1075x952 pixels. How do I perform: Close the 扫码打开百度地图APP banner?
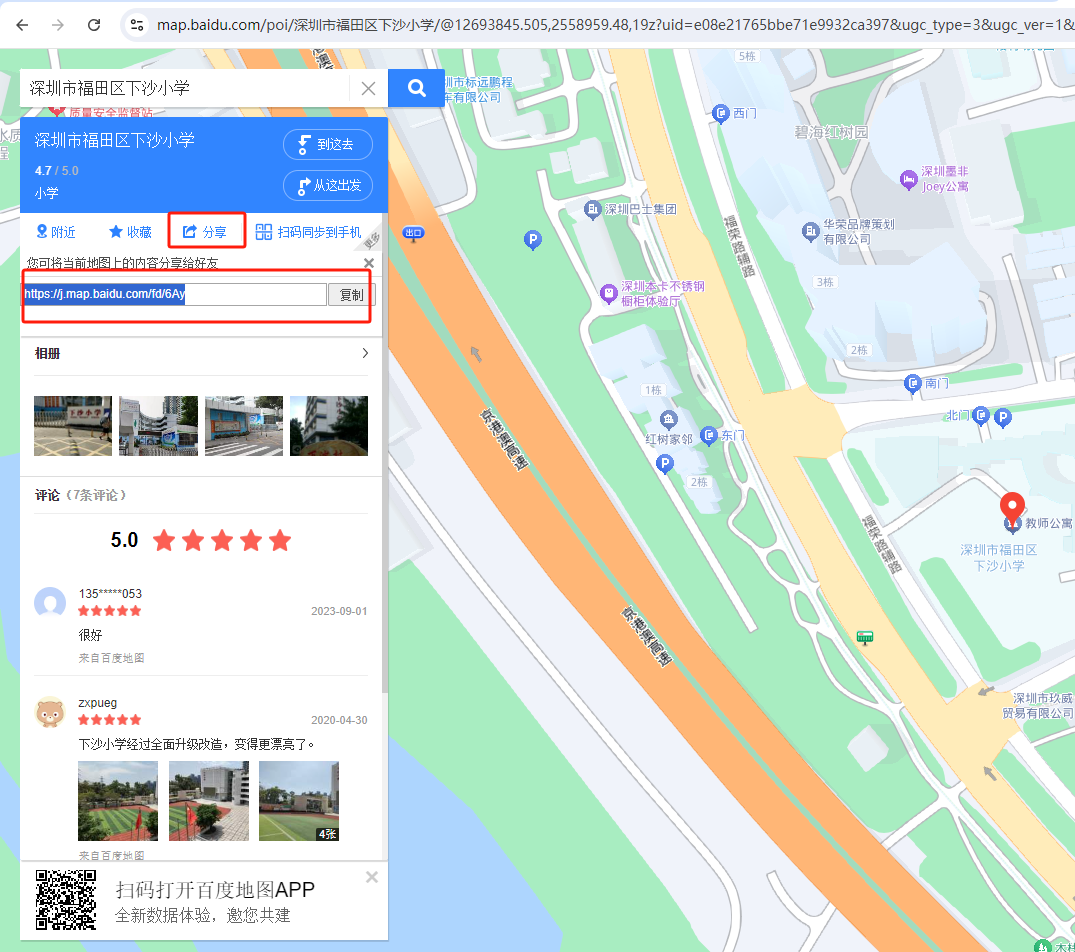[x=372, y=877]
